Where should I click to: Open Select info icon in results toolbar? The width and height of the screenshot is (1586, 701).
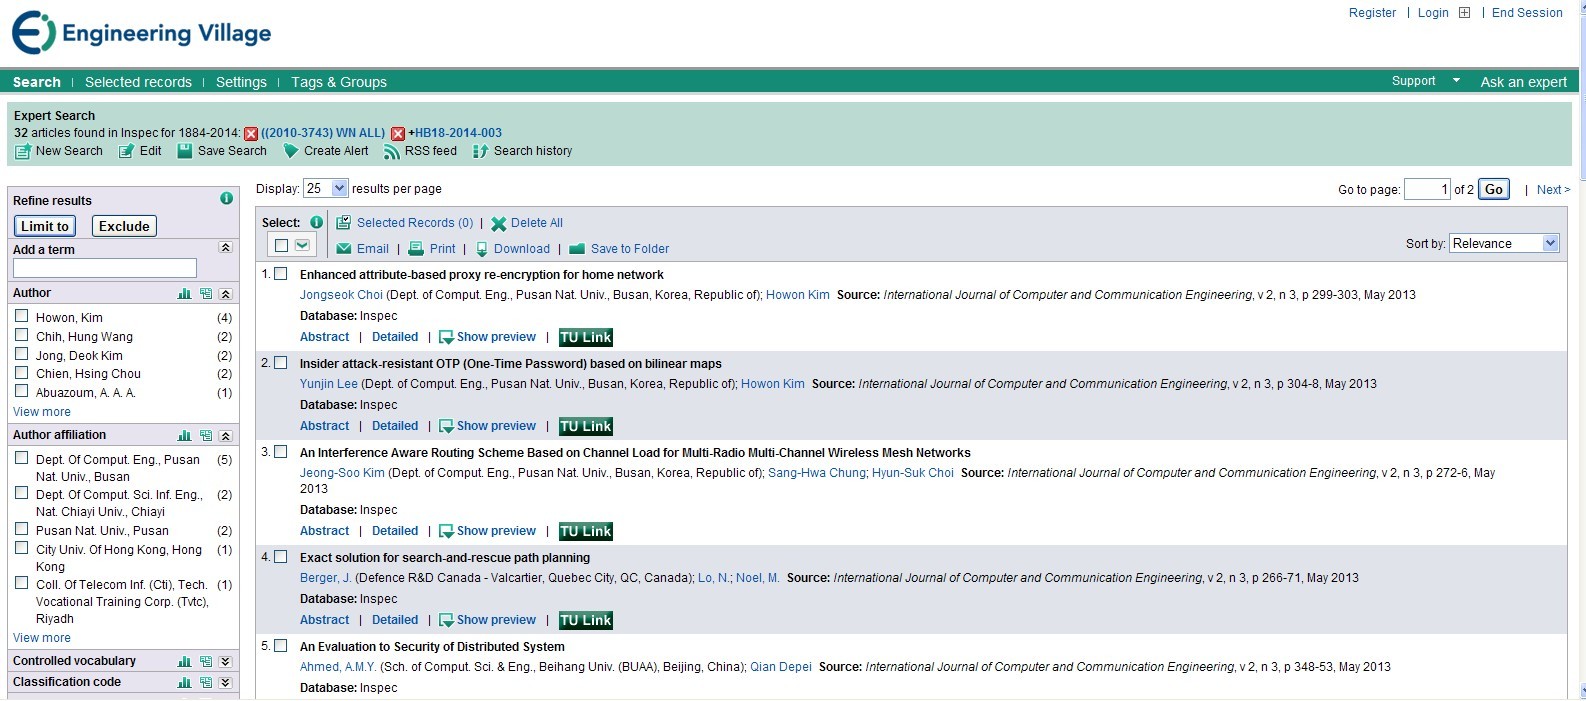pos(316,222)
